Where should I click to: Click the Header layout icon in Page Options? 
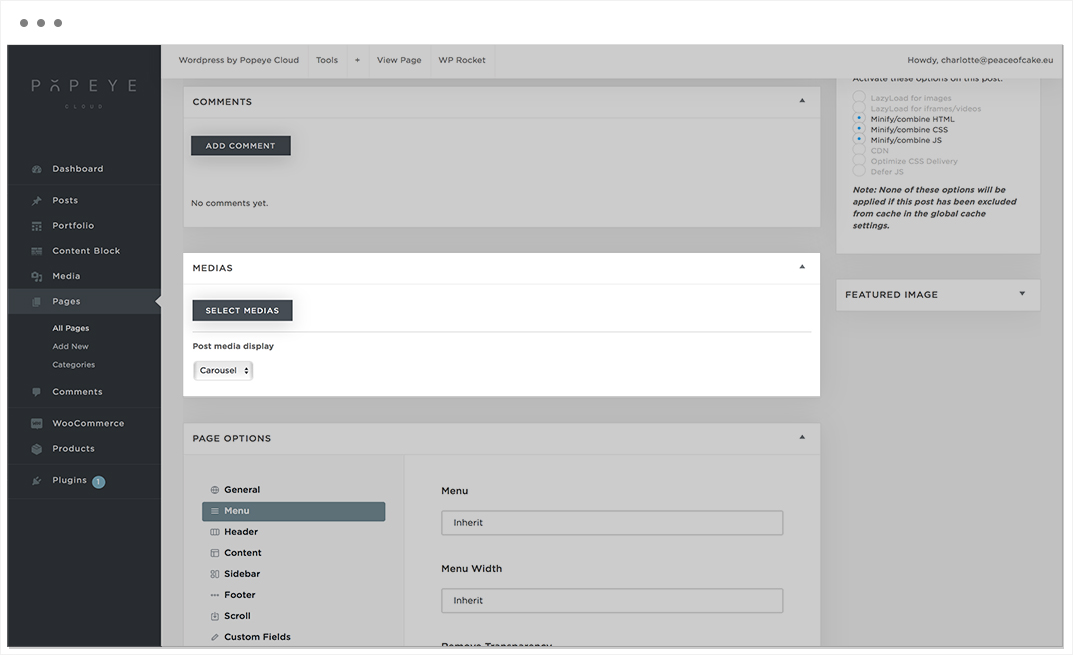click(x=215, y=532)
